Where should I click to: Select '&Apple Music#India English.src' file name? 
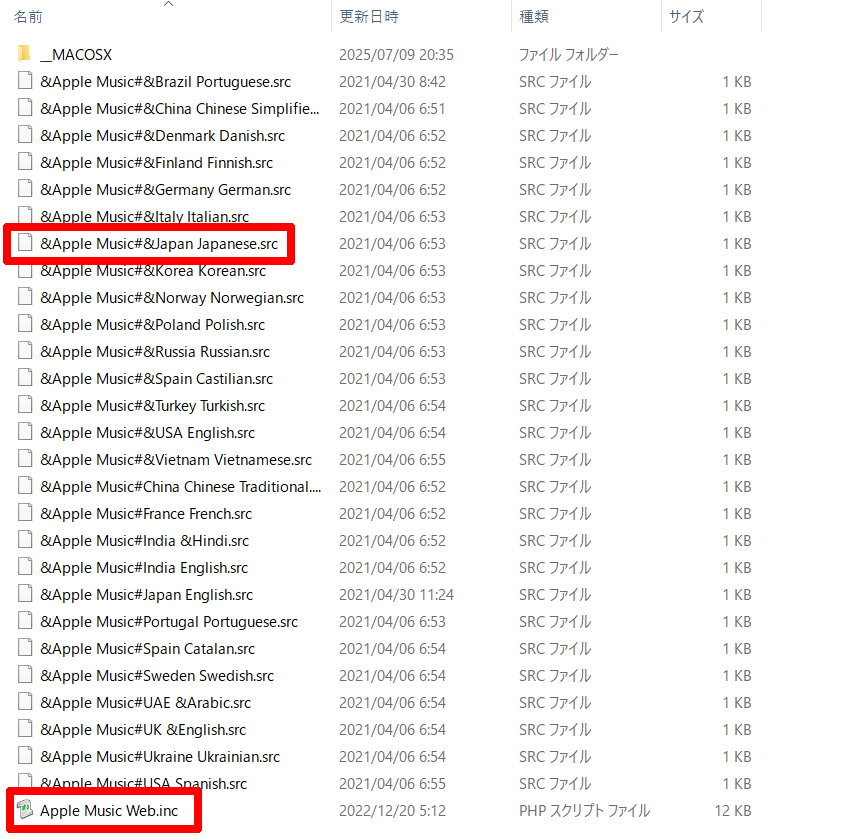144,568
